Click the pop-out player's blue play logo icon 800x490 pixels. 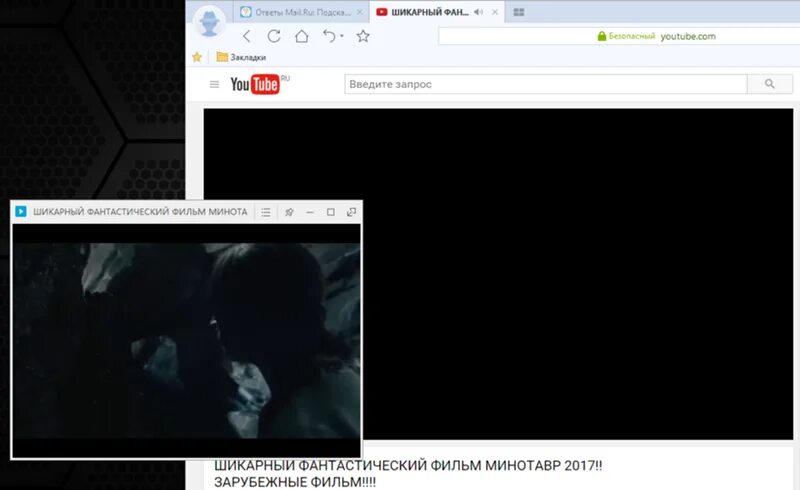point(21,211)
